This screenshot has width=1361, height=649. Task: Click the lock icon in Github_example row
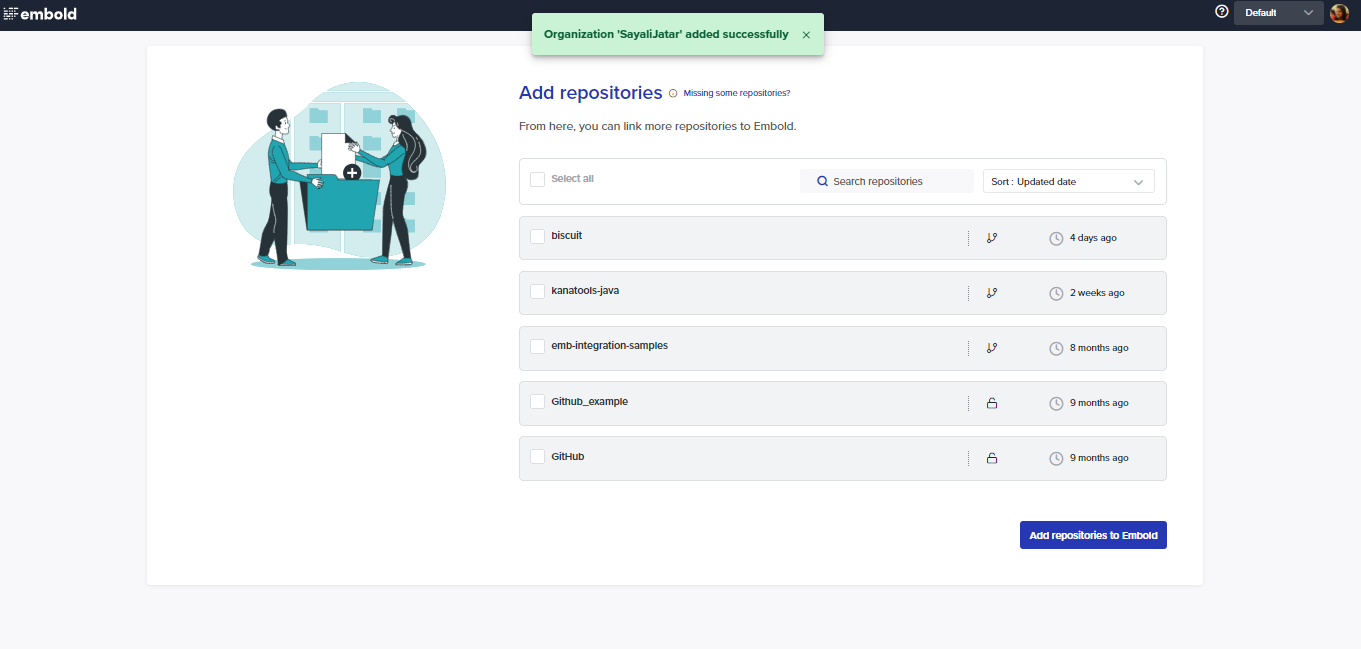[x=992, y=403]
